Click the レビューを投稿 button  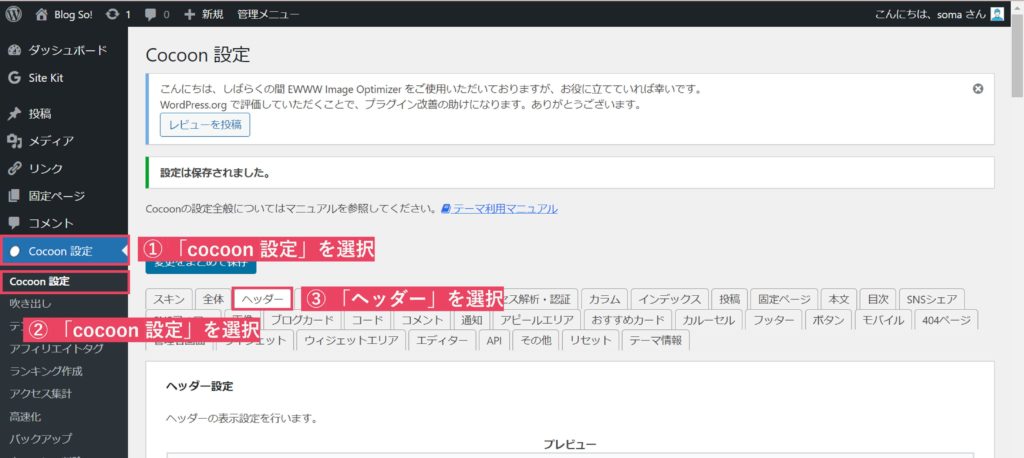click(204, 124)
